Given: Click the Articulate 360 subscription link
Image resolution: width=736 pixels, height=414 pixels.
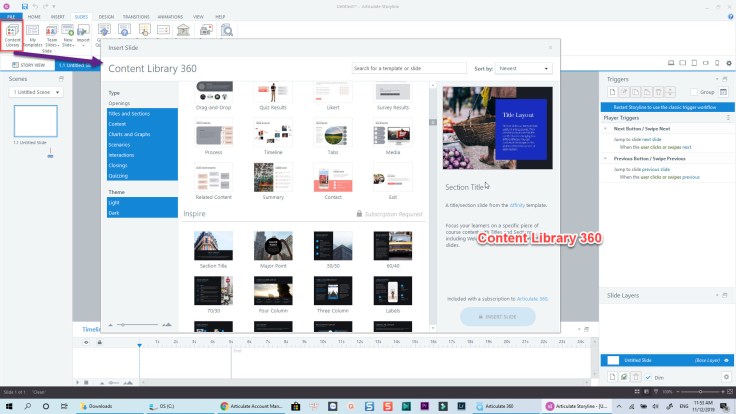Looking at the screenshot, I should [532, 299].
